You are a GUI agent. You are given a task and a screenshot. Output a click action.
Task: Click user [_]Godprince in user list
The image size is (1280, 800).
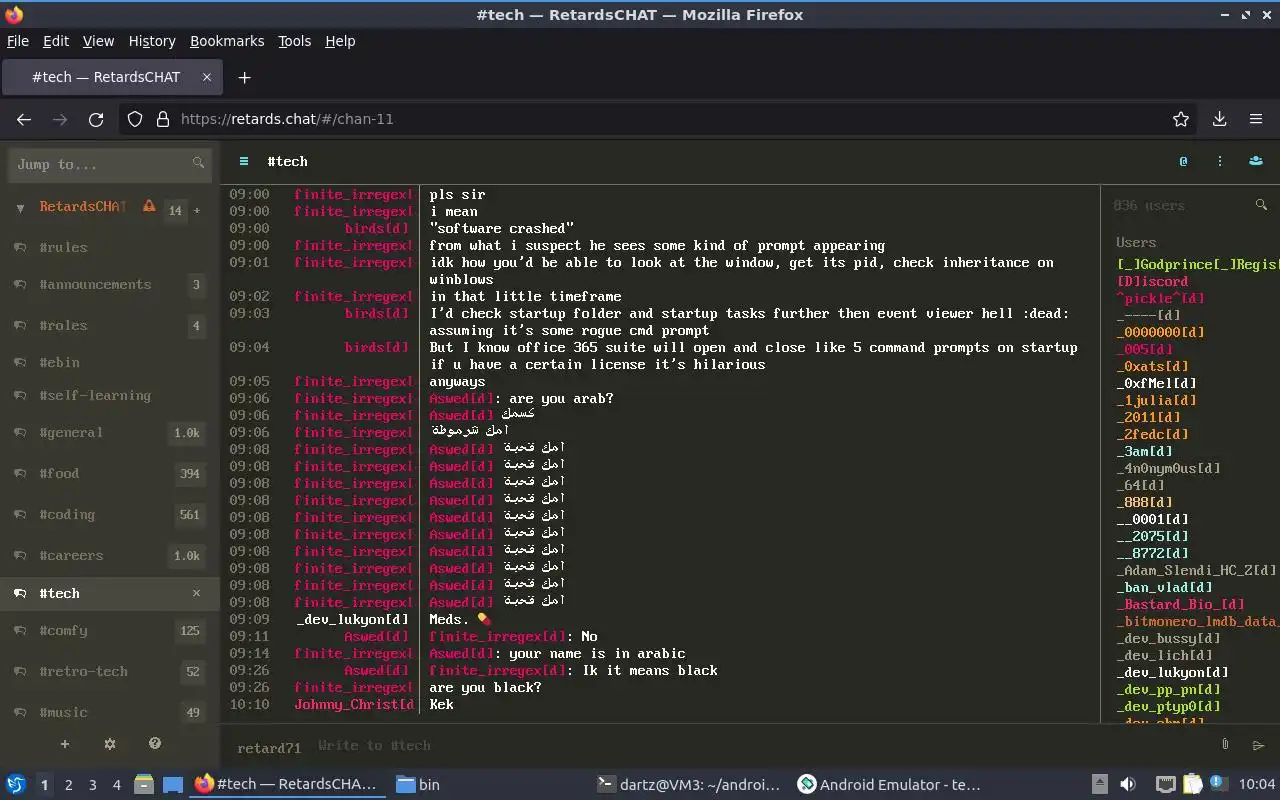point(1197,264)
